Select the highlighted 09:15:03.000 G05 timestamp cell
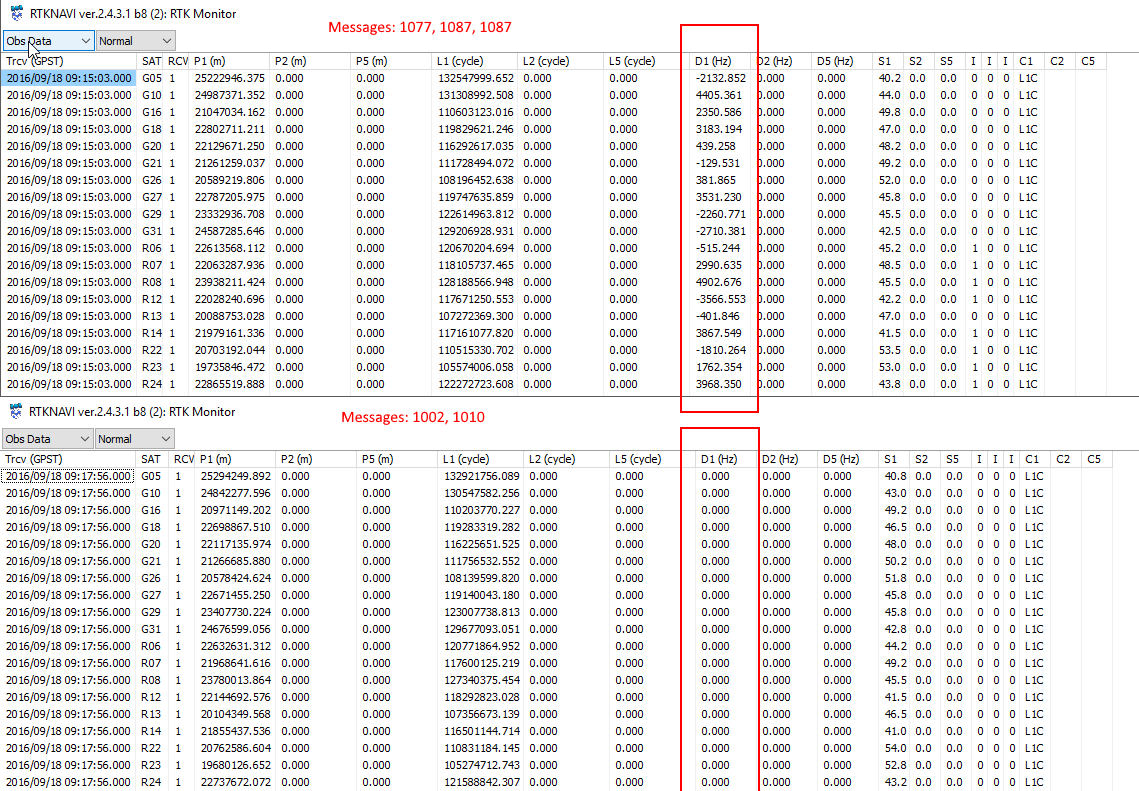 coord(69,78)
